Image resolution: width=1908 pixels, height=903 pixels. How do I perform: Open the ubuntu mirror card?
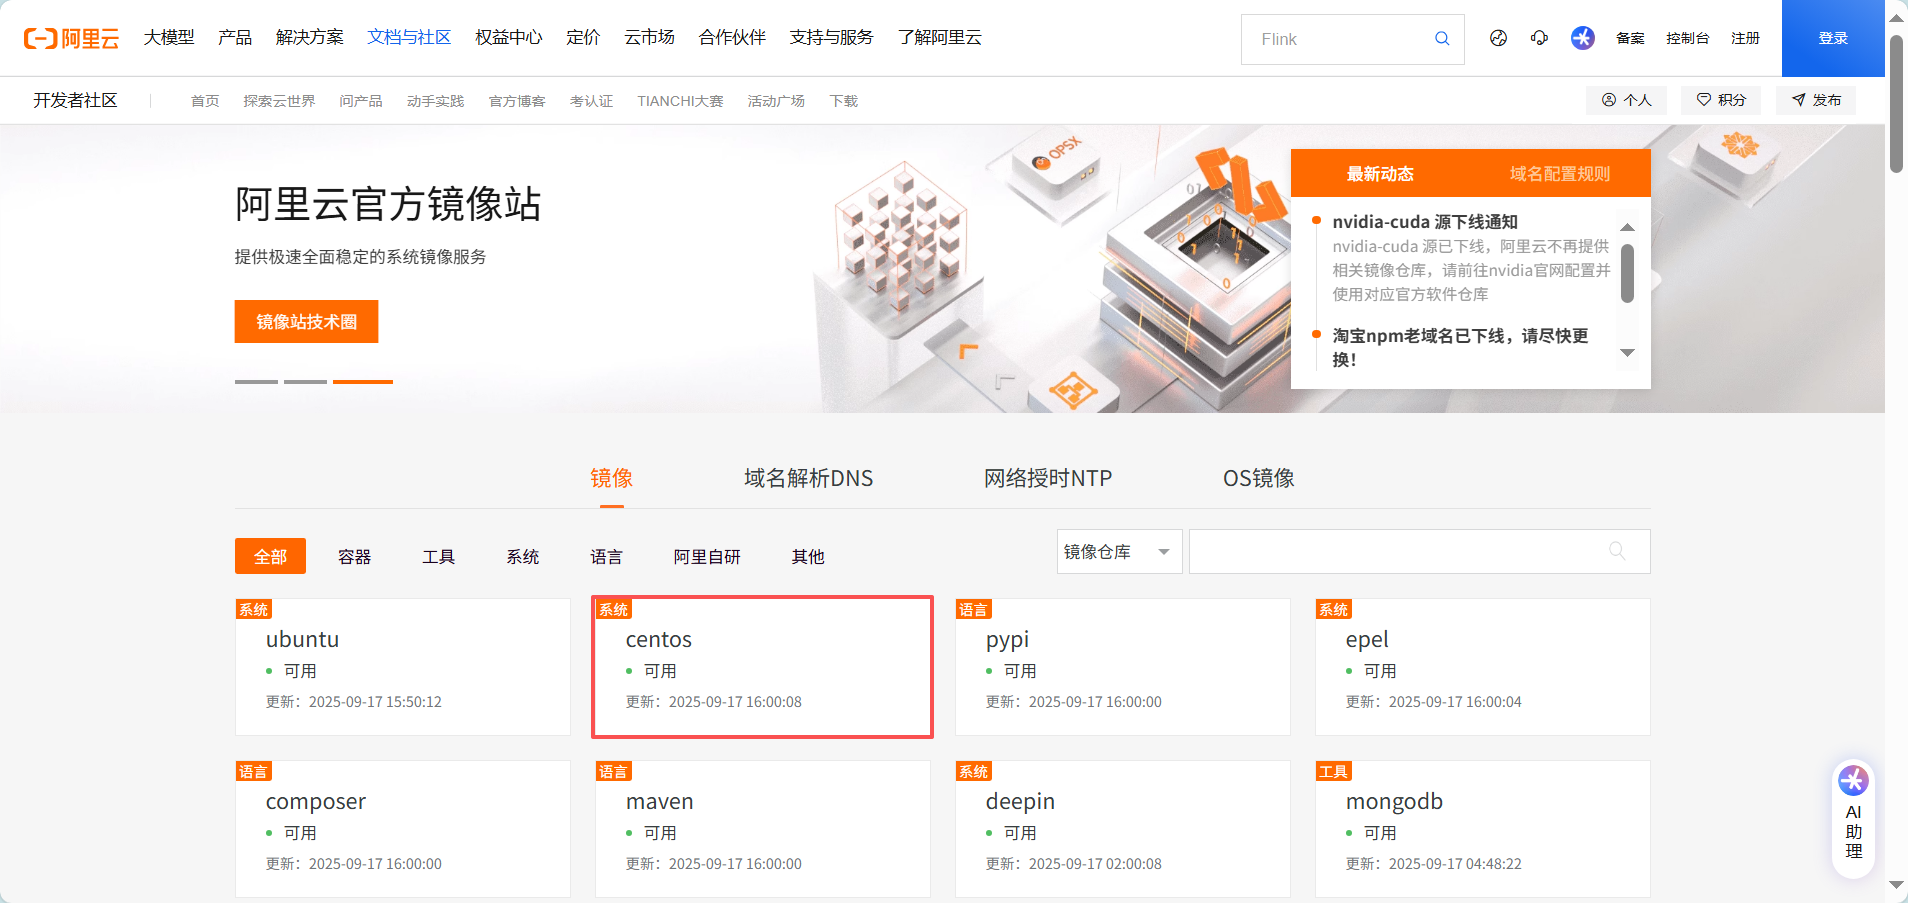(x=402, y=667)
